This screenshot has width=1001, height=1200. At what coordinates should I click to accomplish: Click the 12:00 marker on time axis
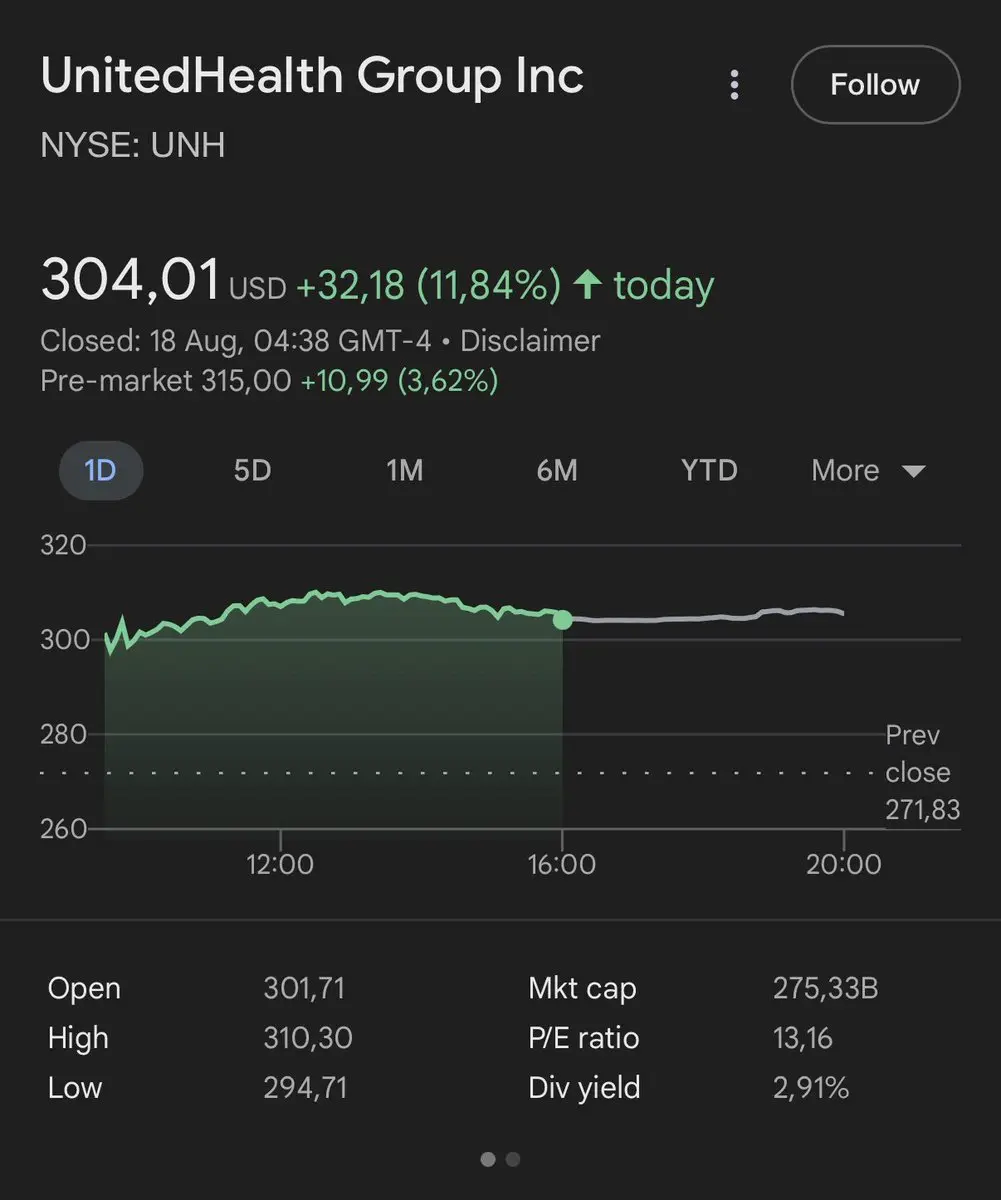[x=280, y=863]
